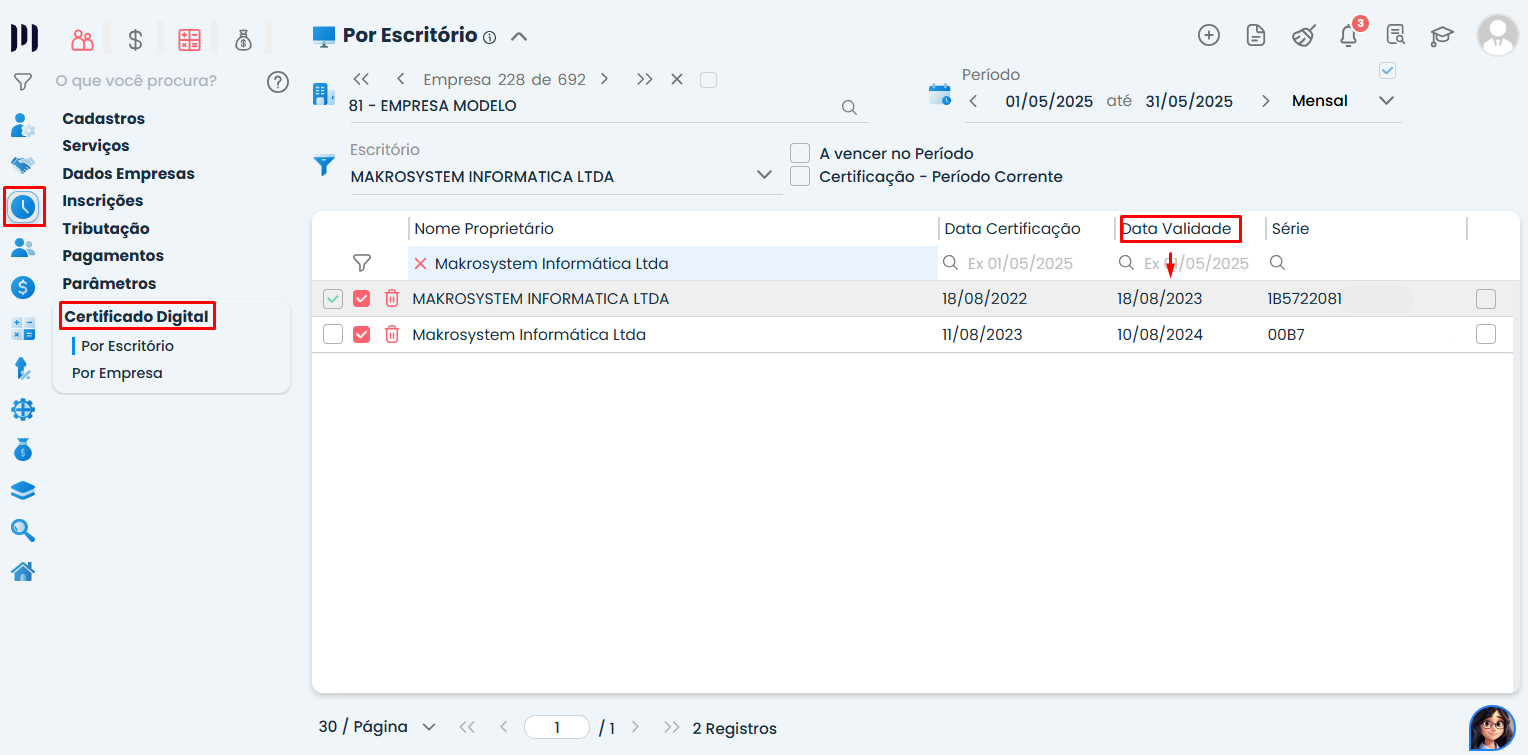Select the handshake icon in the sidebar

pos(23,165)
